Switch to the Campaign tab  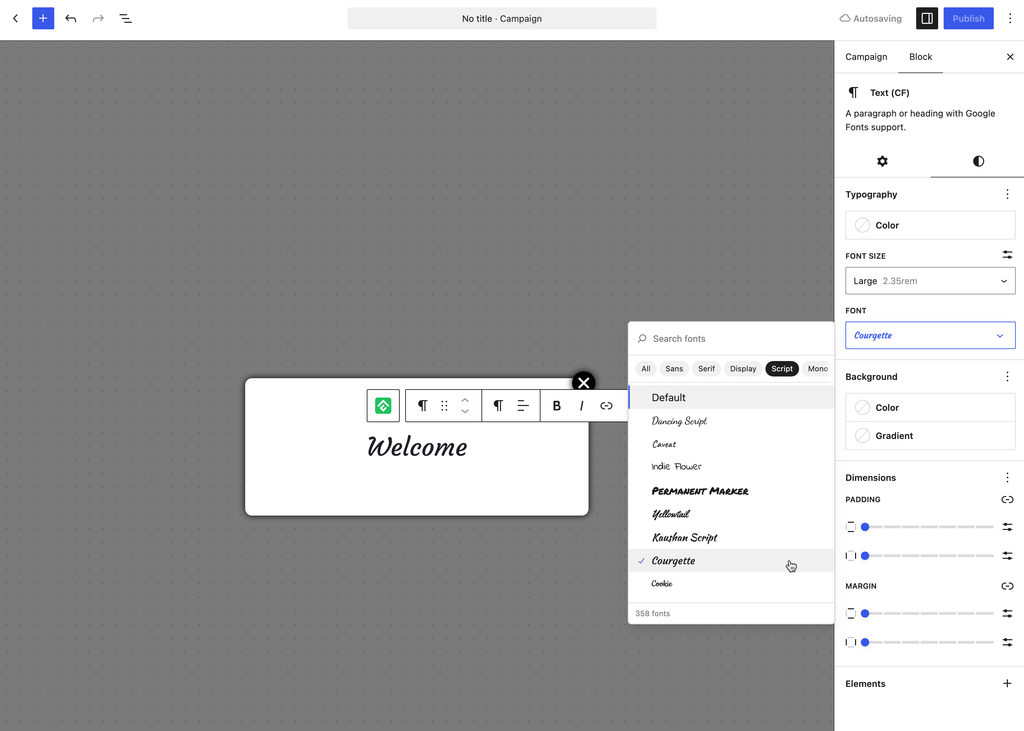(866, 57)
